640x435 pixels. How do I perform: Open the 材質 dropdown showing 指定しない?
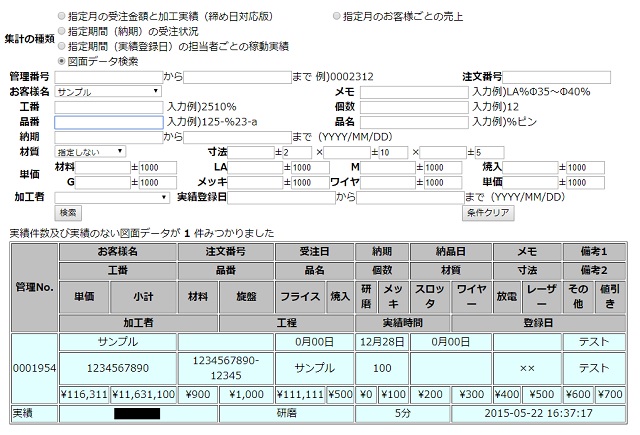click(90, 152)
